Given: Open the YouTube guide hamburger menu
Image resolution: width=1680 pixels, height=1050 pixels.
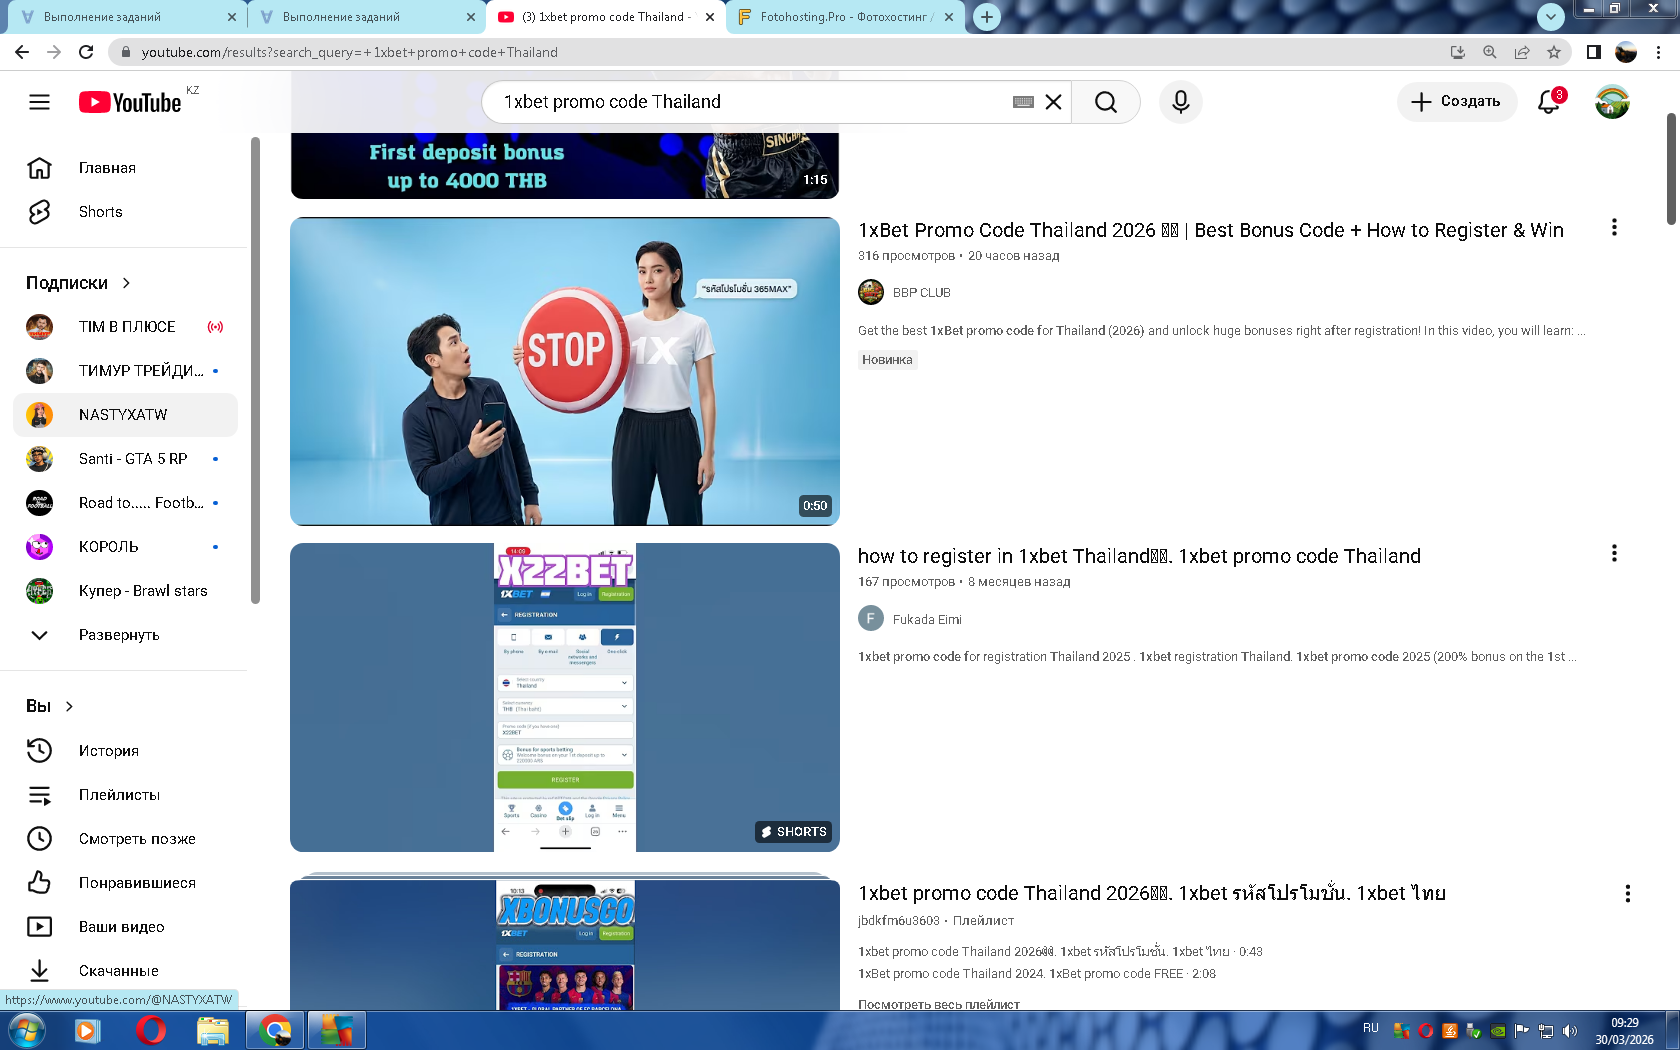Looking at the screenshot, I should coord(39,102).
